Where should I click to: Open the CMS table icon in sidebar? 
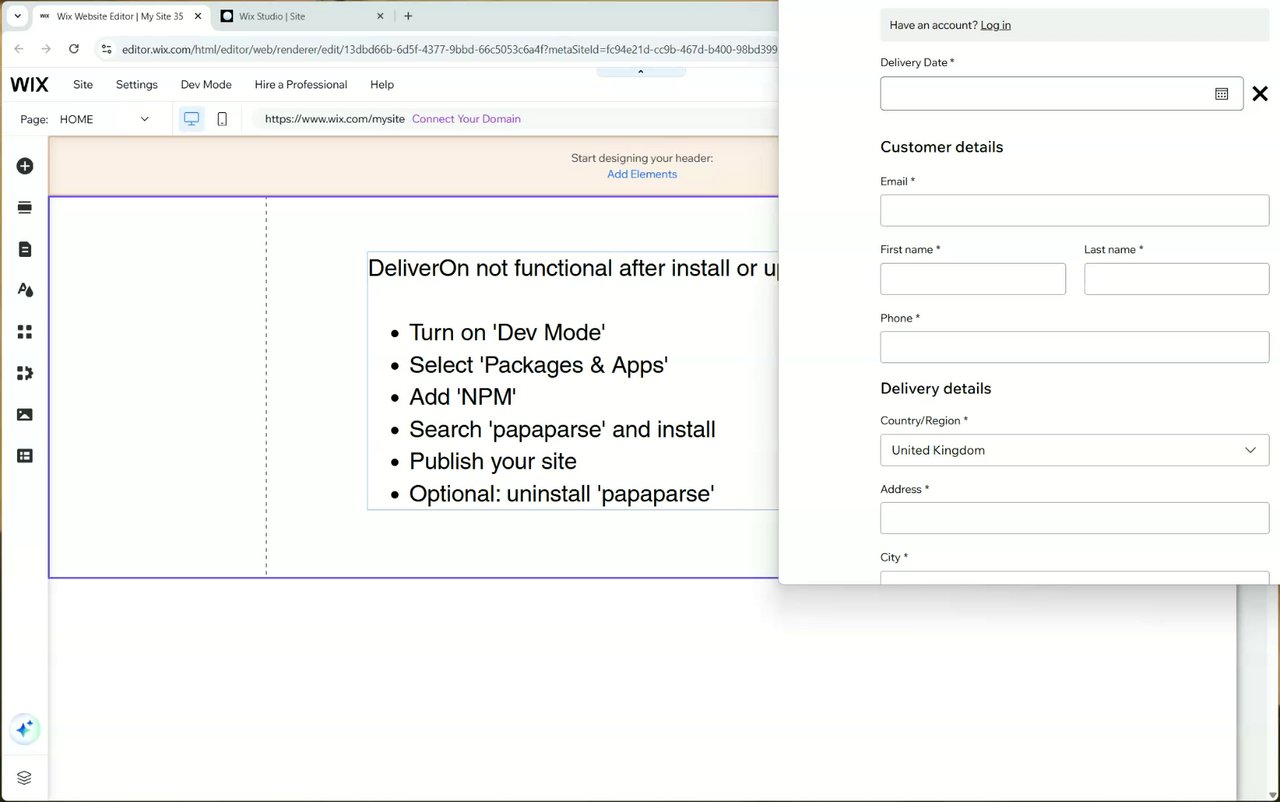point(25,455)
